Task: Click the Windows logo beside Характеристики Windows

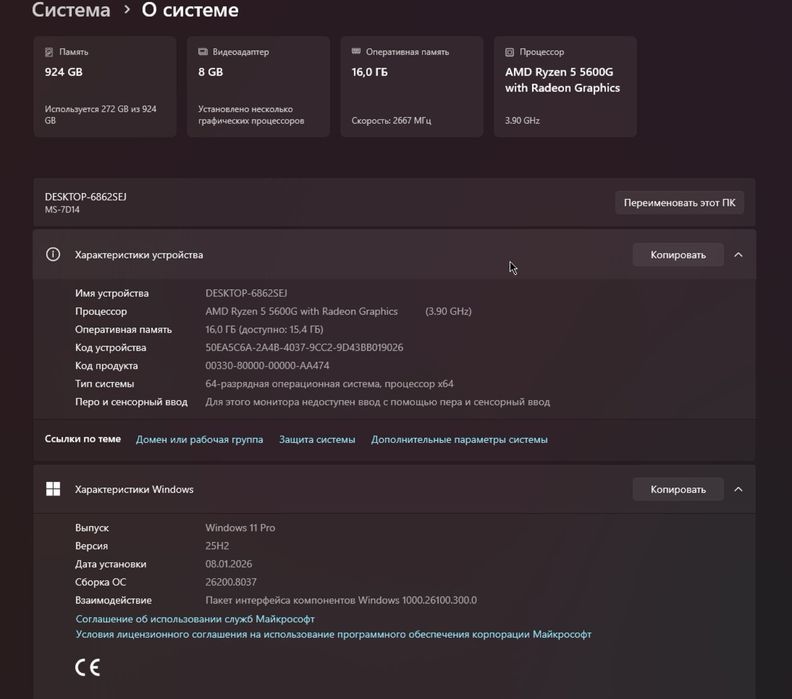Action: click(54, 489)
